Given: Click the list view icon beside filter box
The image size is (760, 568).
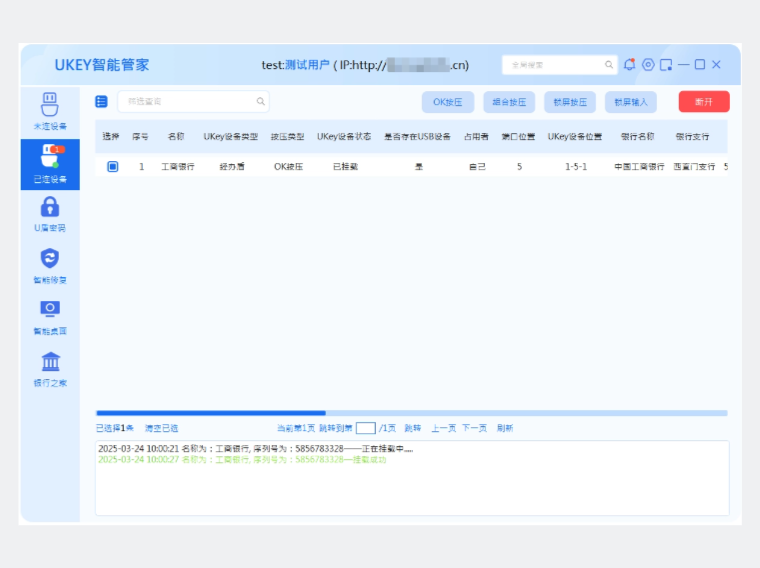Looking at the screenshot, I should (x=101, y=101).
